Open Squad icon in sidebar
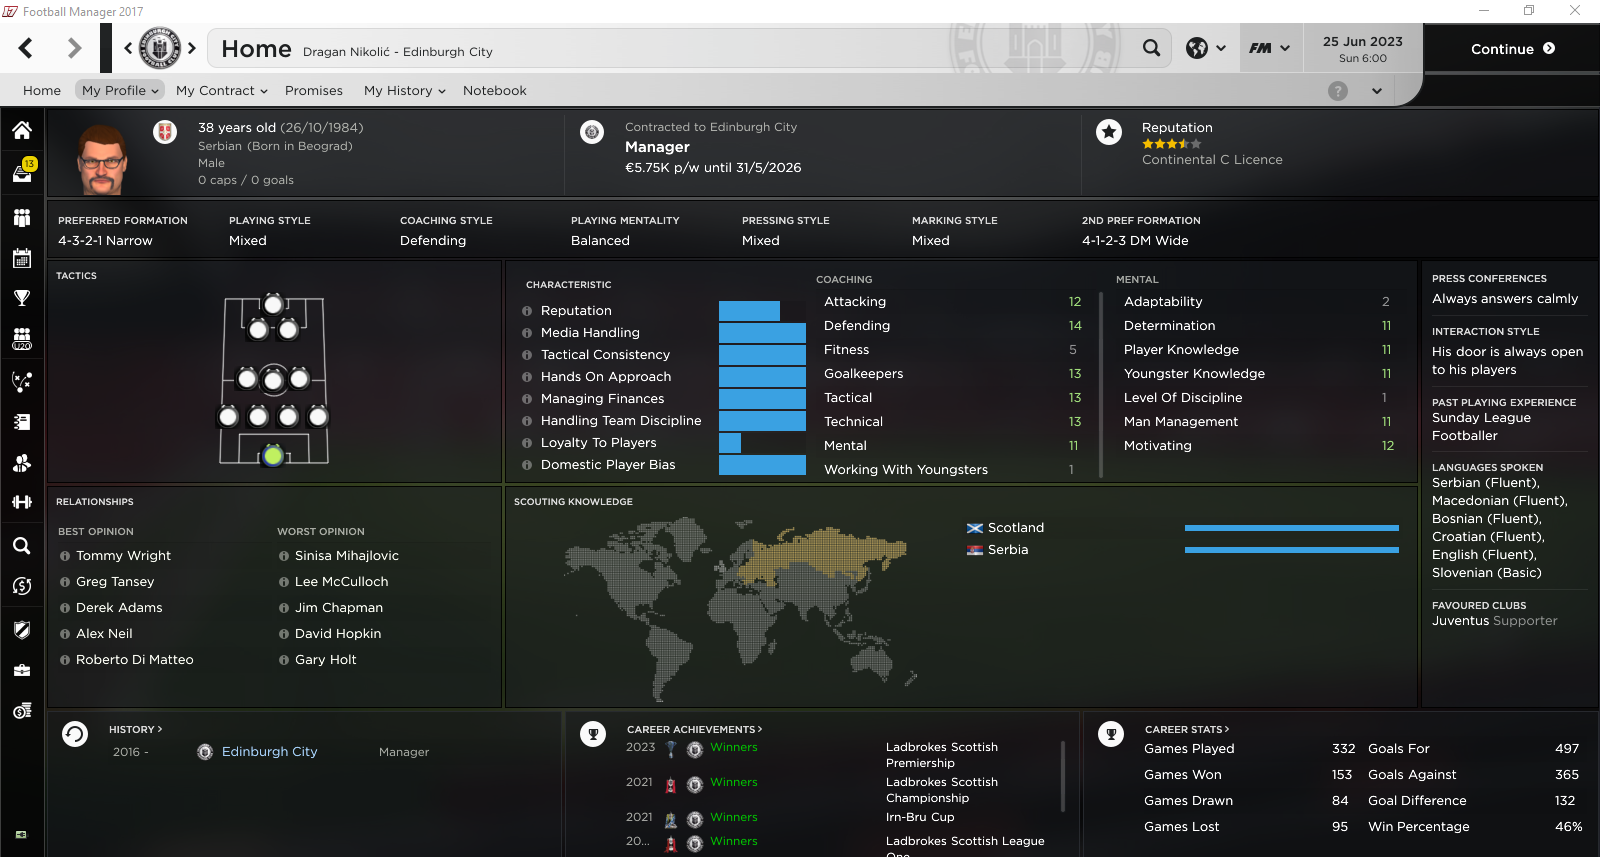This screenshot has width=1600, height=857. pyautogui.click(x=22, y=217)
